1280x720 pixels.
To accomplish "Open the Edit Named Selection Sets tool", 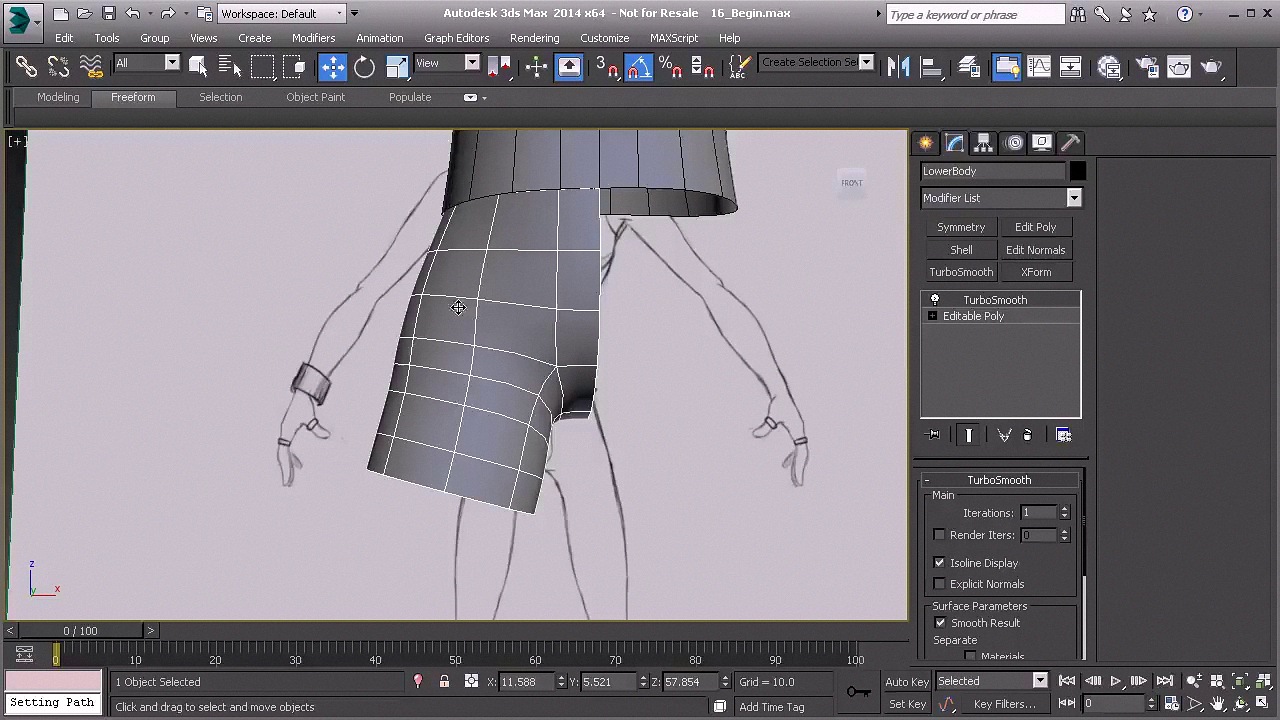I will (739, 67).
